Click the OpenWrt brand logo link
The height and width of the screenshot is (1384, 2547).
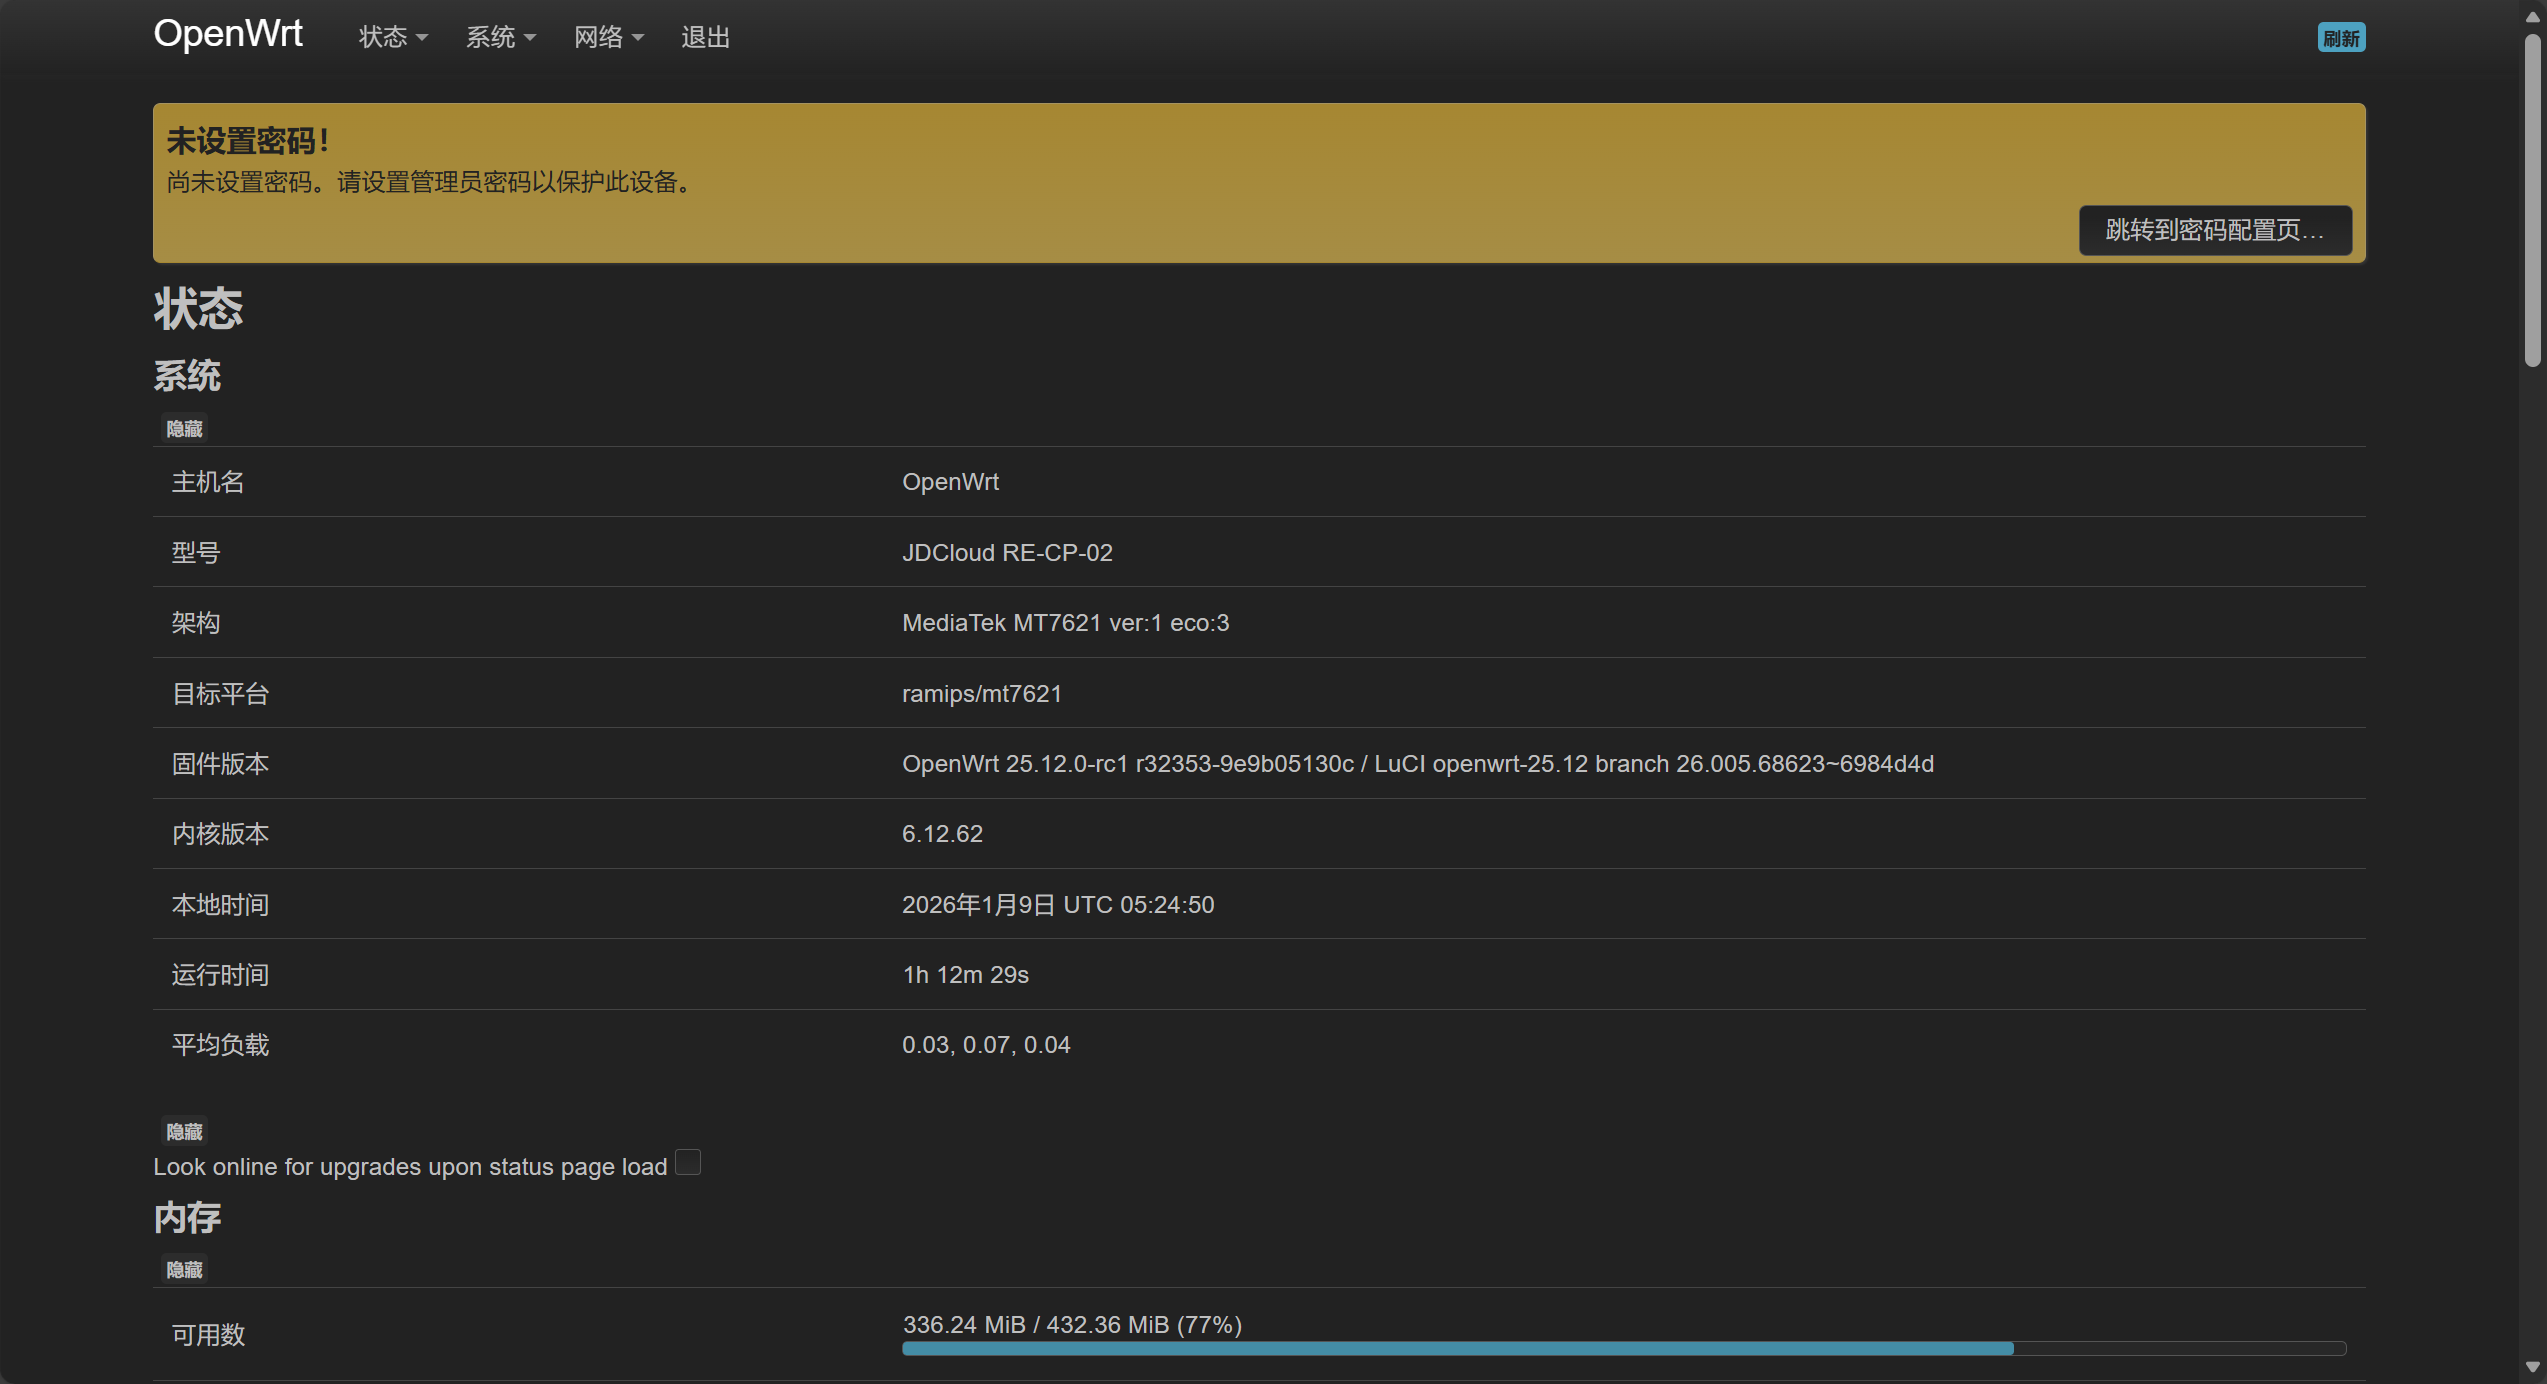click(227, 34)
